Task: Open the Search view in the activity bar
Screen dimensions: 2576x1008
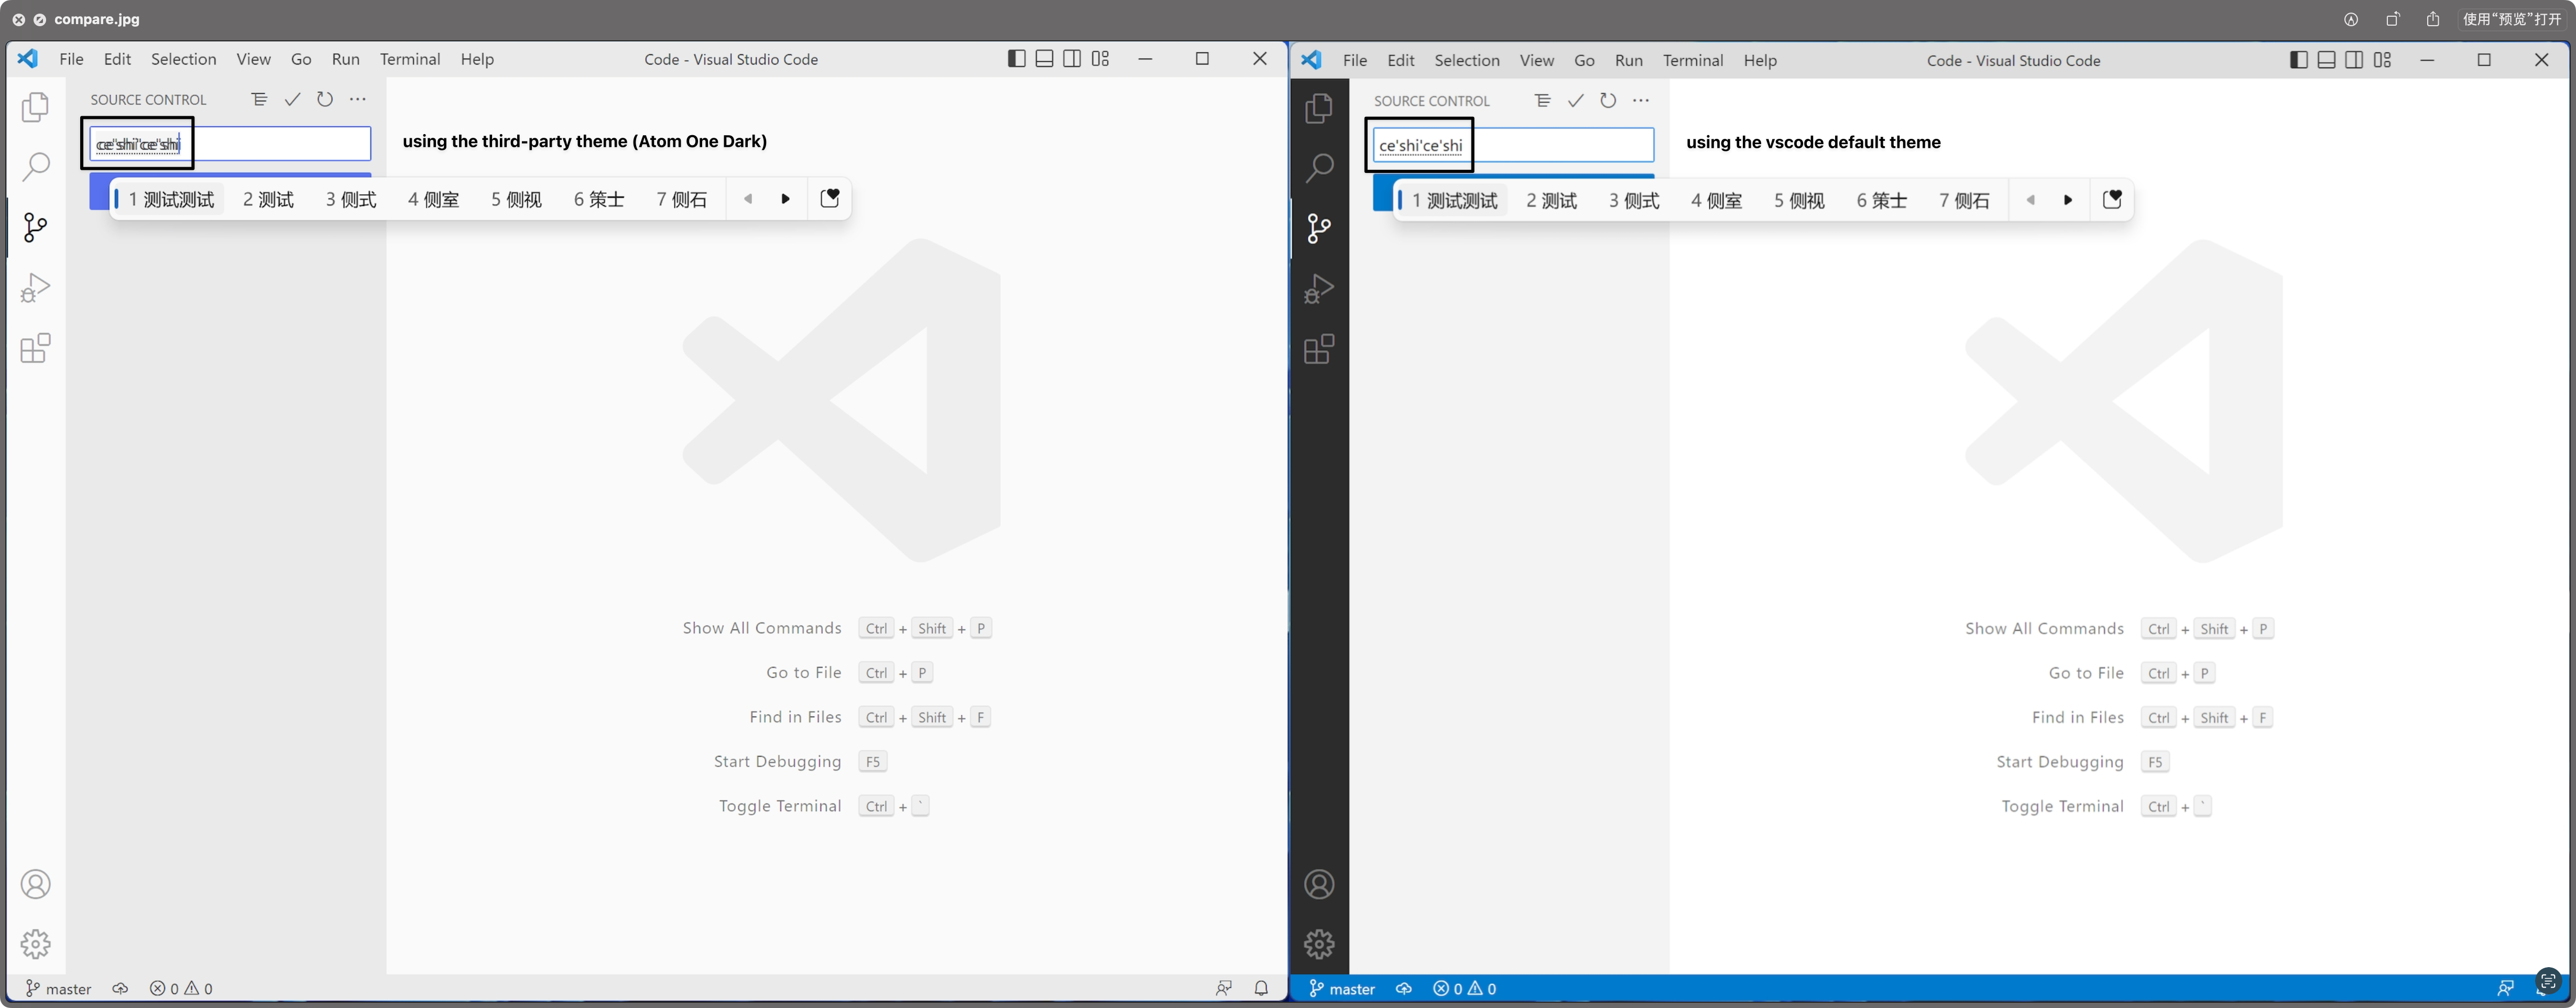Action: (36, 167)
